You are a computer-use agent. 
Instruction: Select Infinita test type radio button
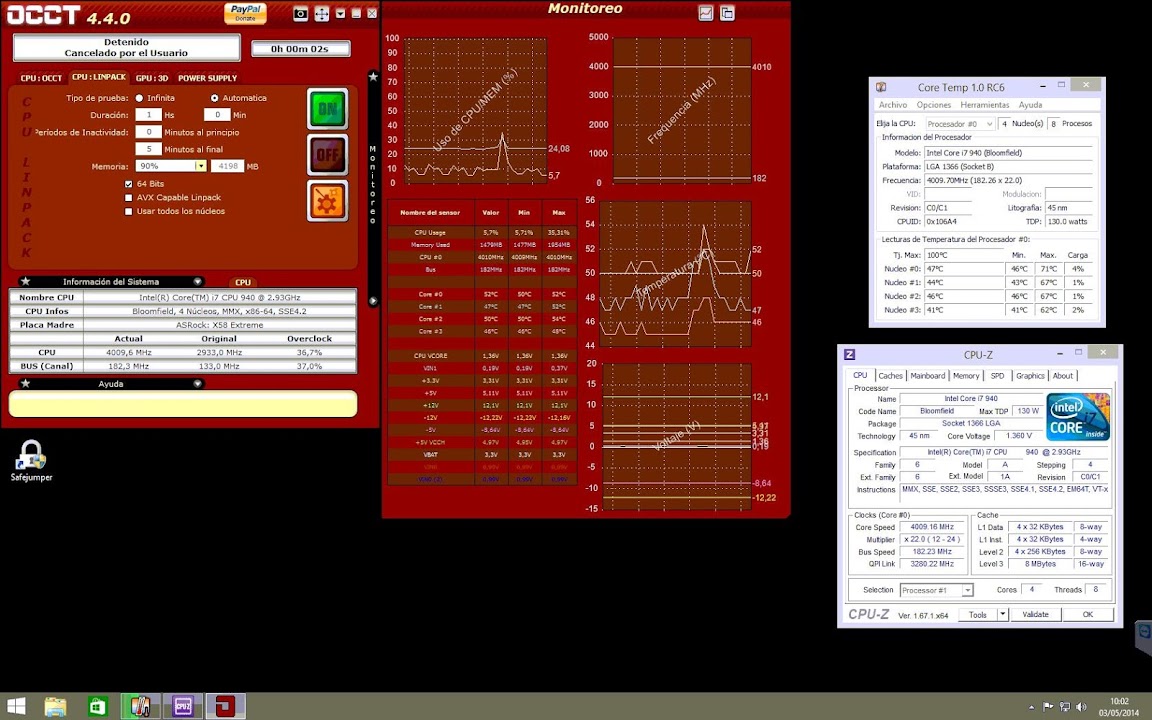click(x=139, y=98)
